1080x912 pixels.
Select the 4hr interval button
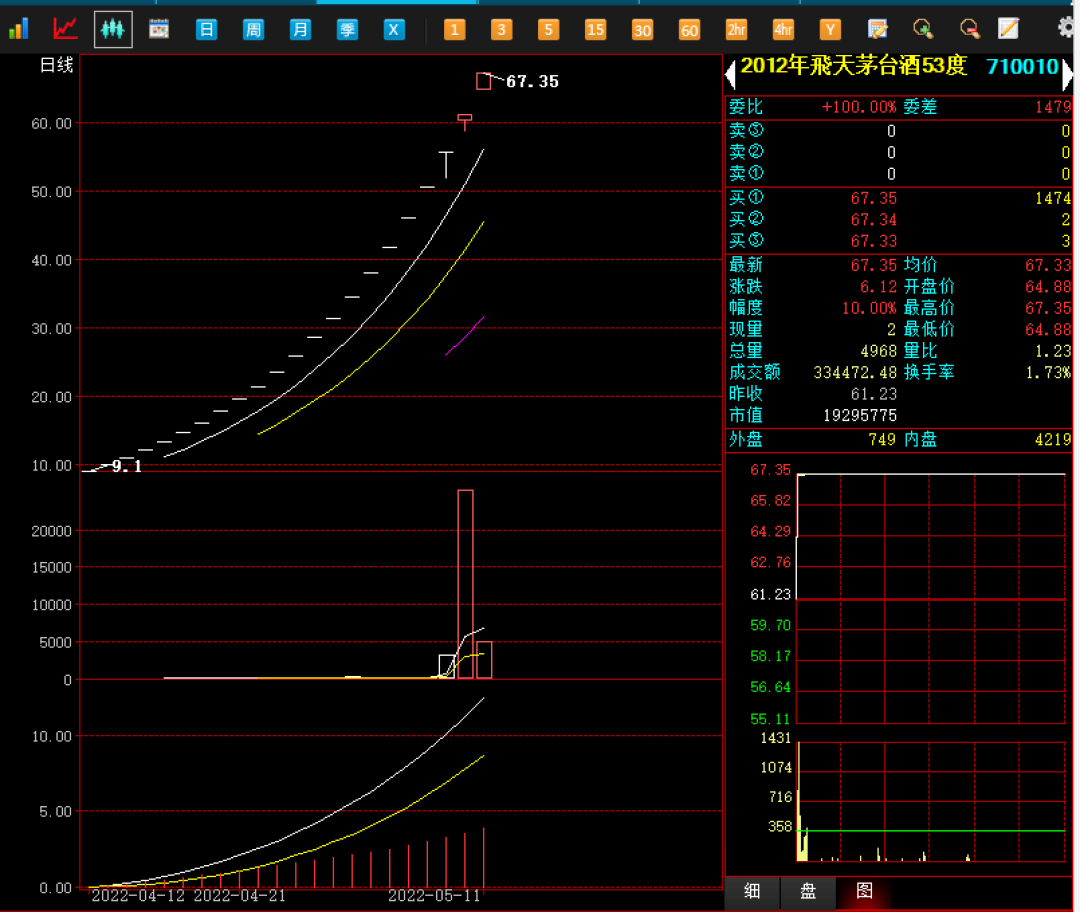point(783,30)
